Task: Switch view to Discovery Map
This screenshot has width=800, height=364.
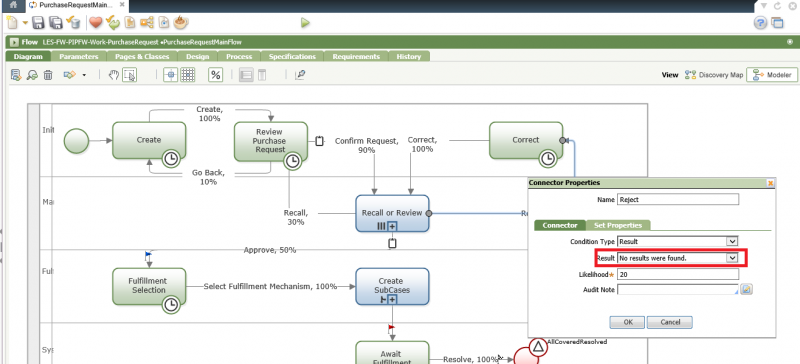Action: (x=714, y=75)
